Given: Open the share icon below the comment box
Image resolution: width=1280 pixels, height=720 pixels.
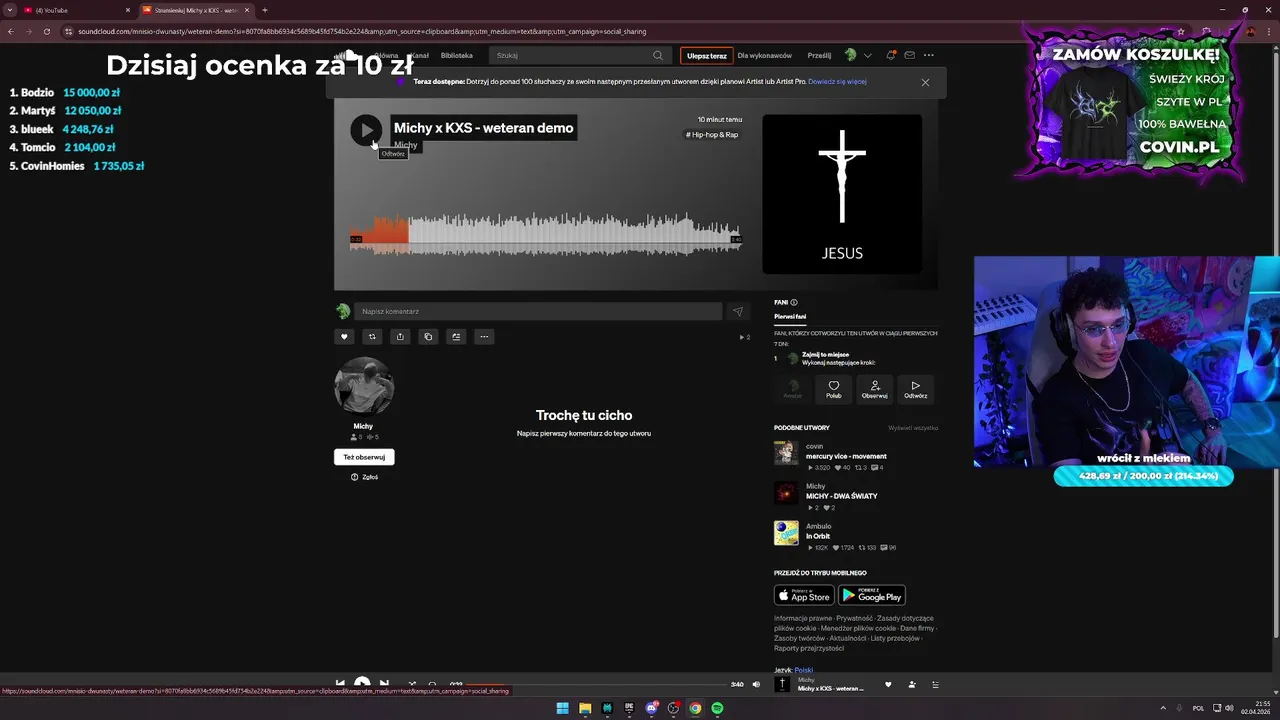Looking at the screenshot, I should coord(400,337).
